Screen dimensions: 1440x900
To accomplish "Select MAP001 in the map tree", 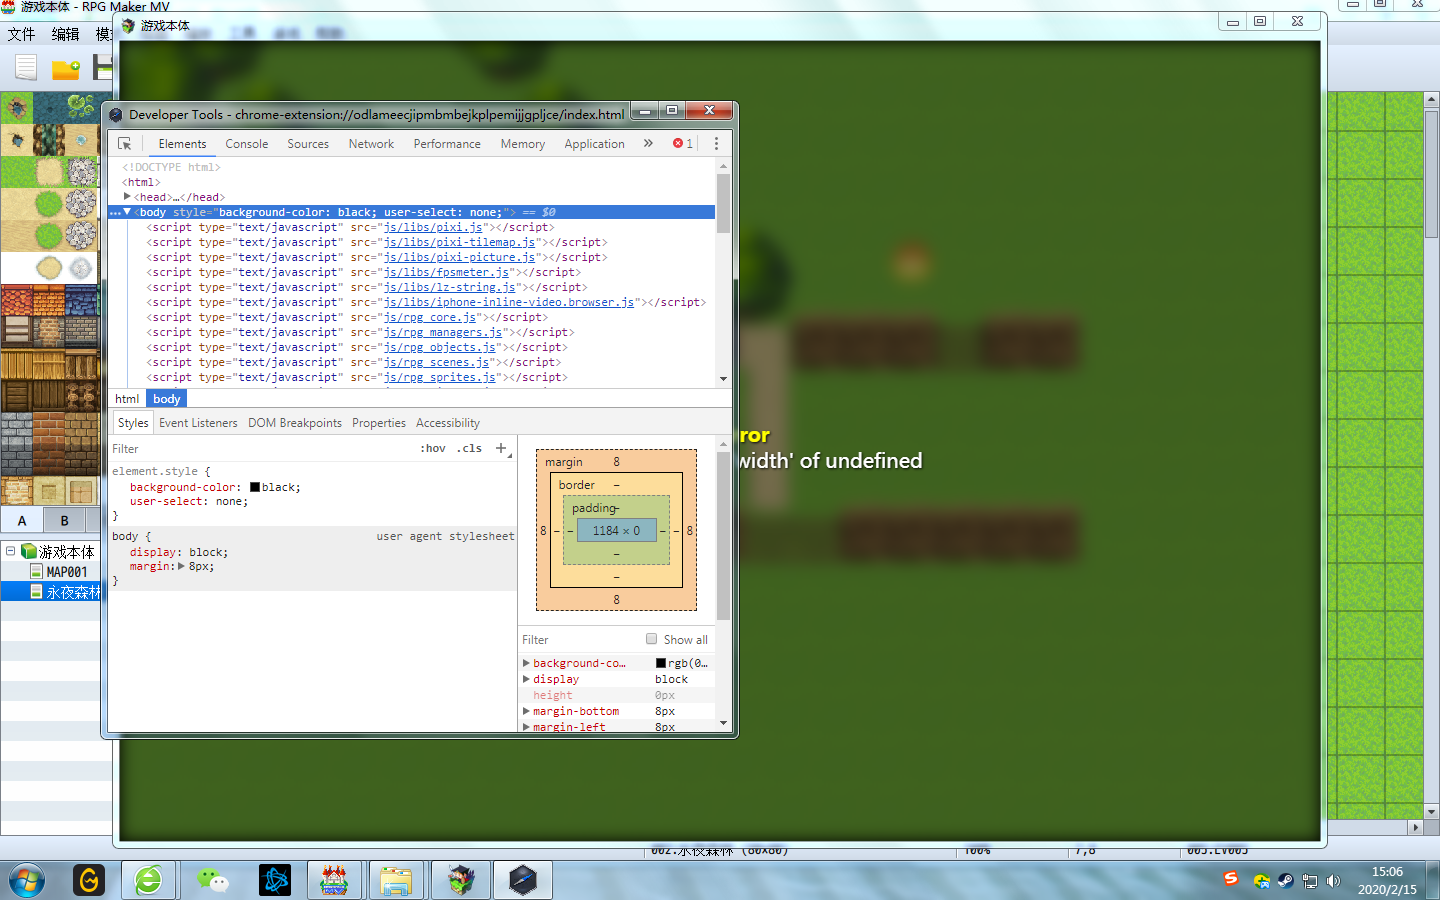I will point(66,572).
